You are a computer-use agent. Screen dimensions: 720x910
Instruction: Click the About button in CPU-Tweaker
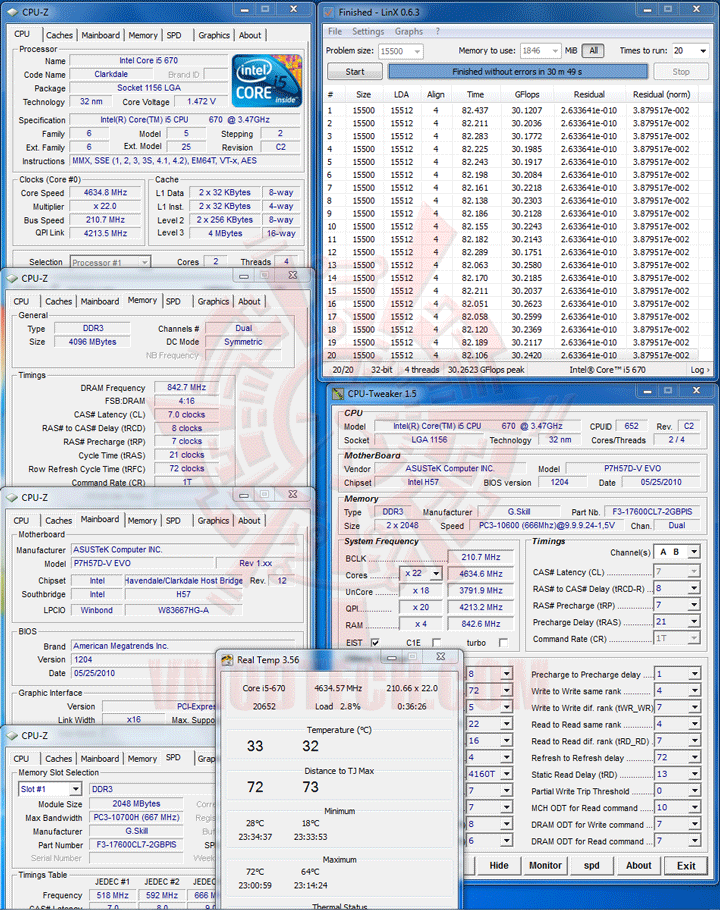638,865
